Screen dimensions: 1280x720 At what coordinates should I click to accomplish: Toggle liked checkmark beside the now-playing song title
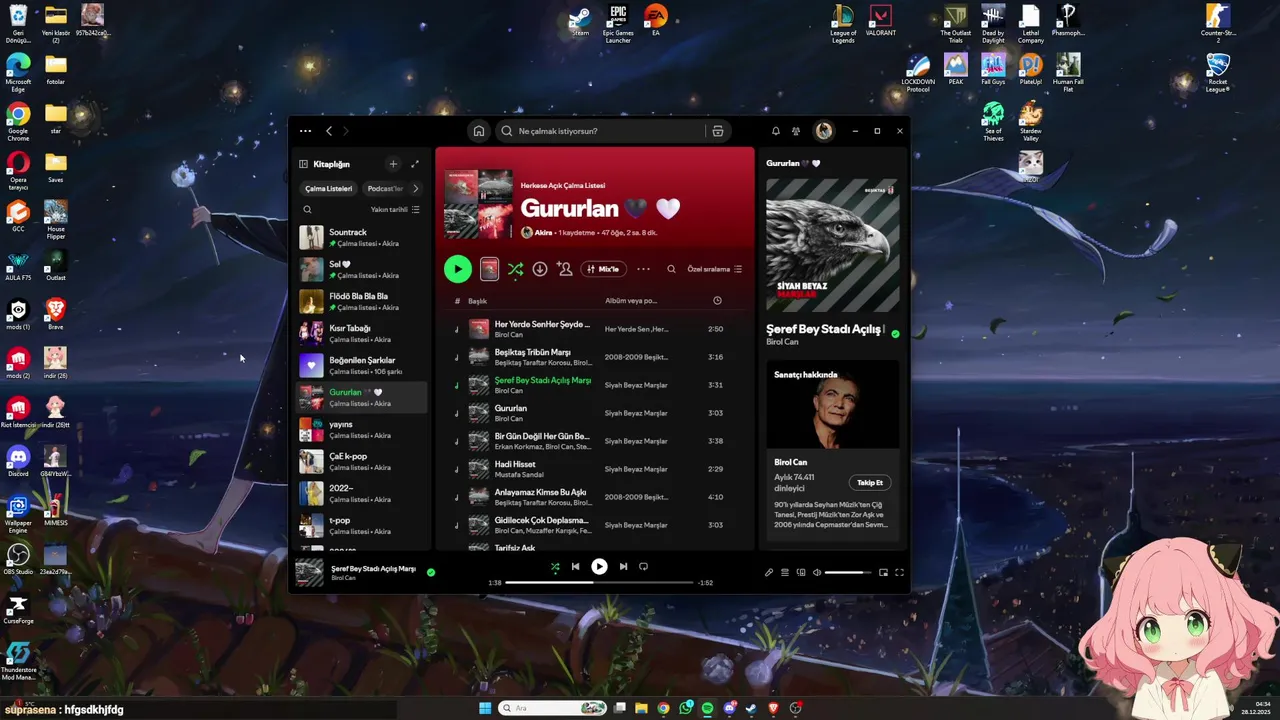click(431, 573)
